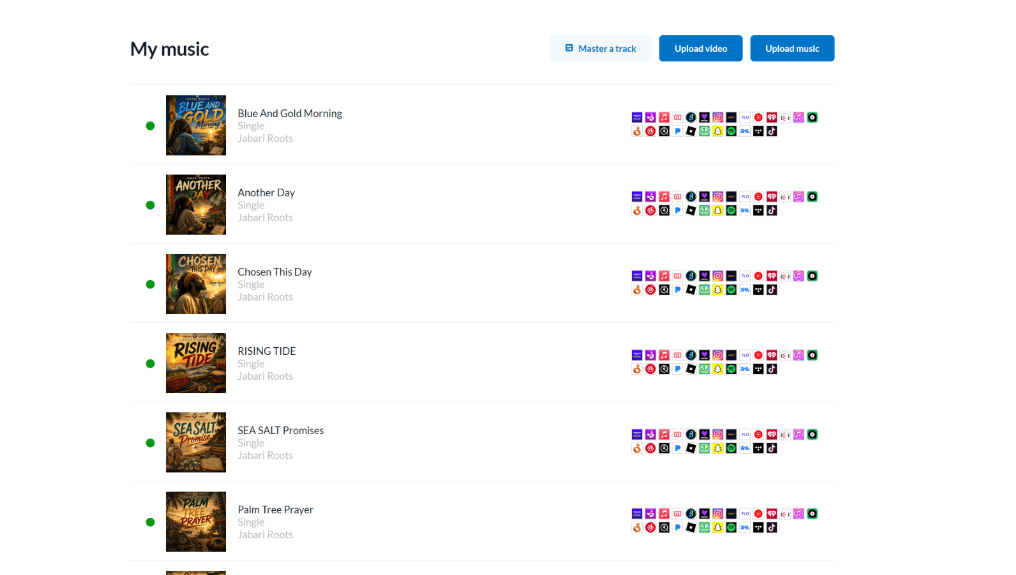Click Instagram icon in RISING TIDE row
Screen dimensions: 1016x575
pyautogui.click(x=718, y=355)
